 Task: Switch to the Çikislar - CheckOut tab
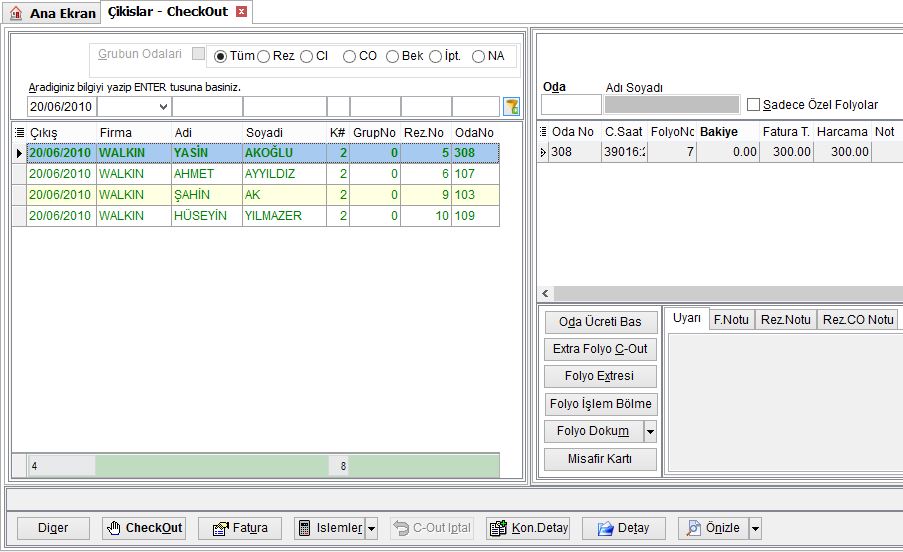176,12
